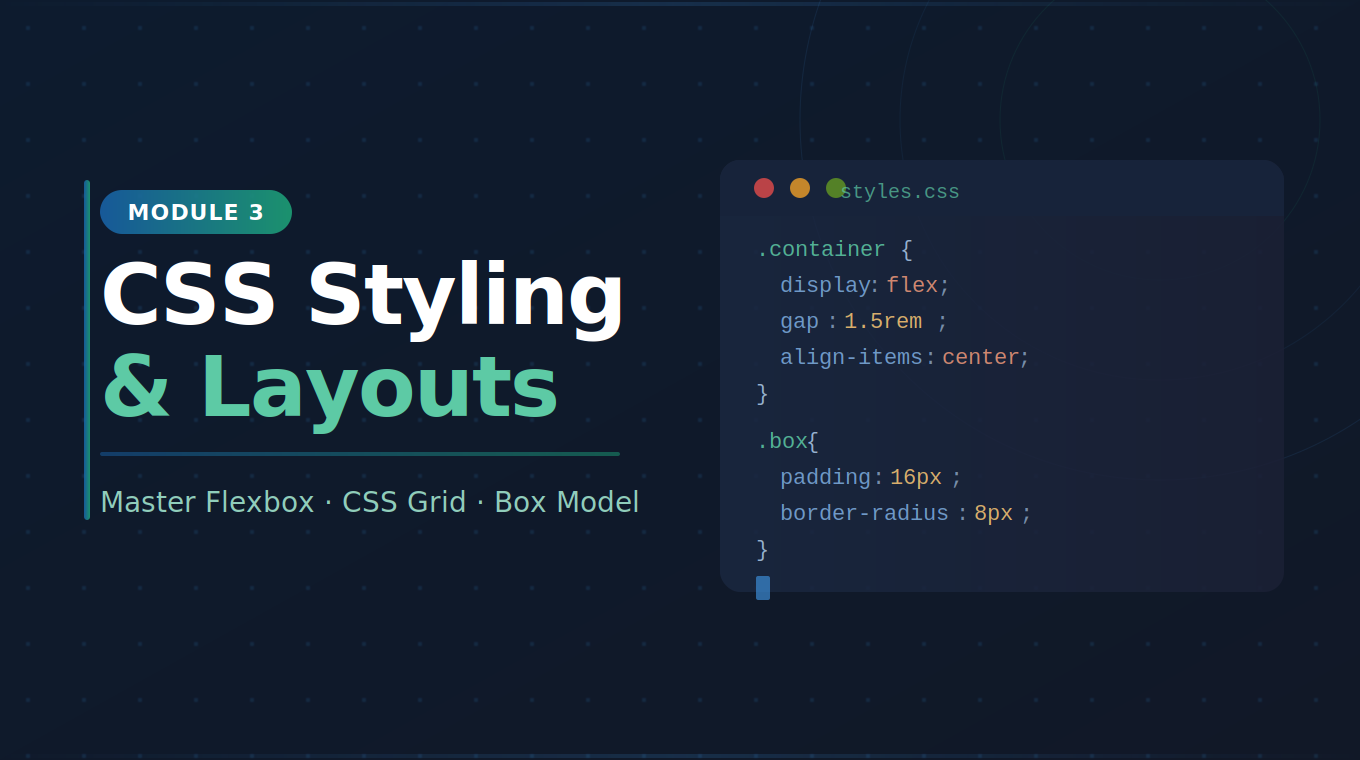Click the orange traffic-light circle
This screenshot has height=760, width=1360.
tap(800, 187)
